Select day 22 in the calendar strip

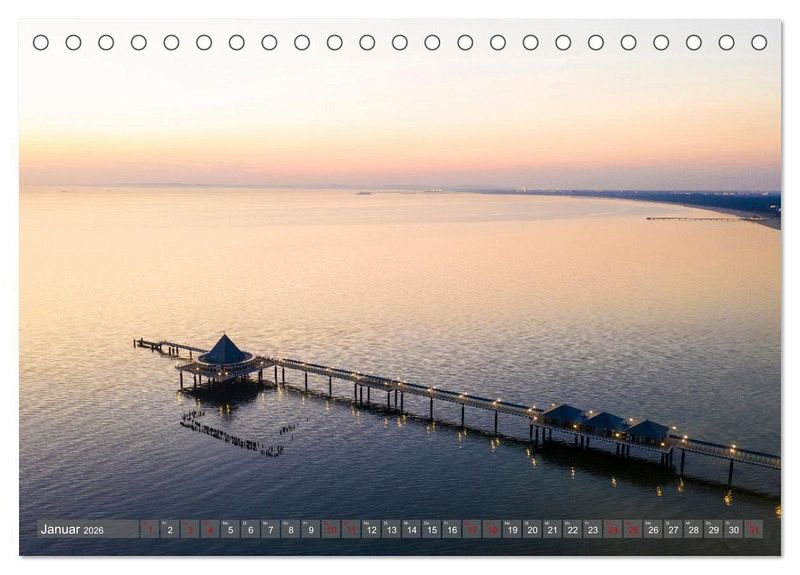[x=573, y=529]
